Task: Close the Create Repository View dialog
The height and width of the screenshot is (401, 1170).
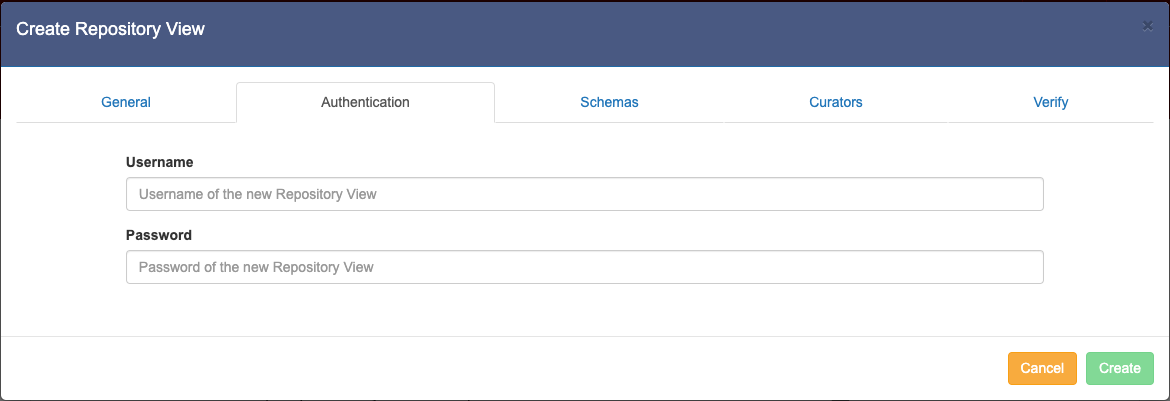Action: pos(1147,26)
